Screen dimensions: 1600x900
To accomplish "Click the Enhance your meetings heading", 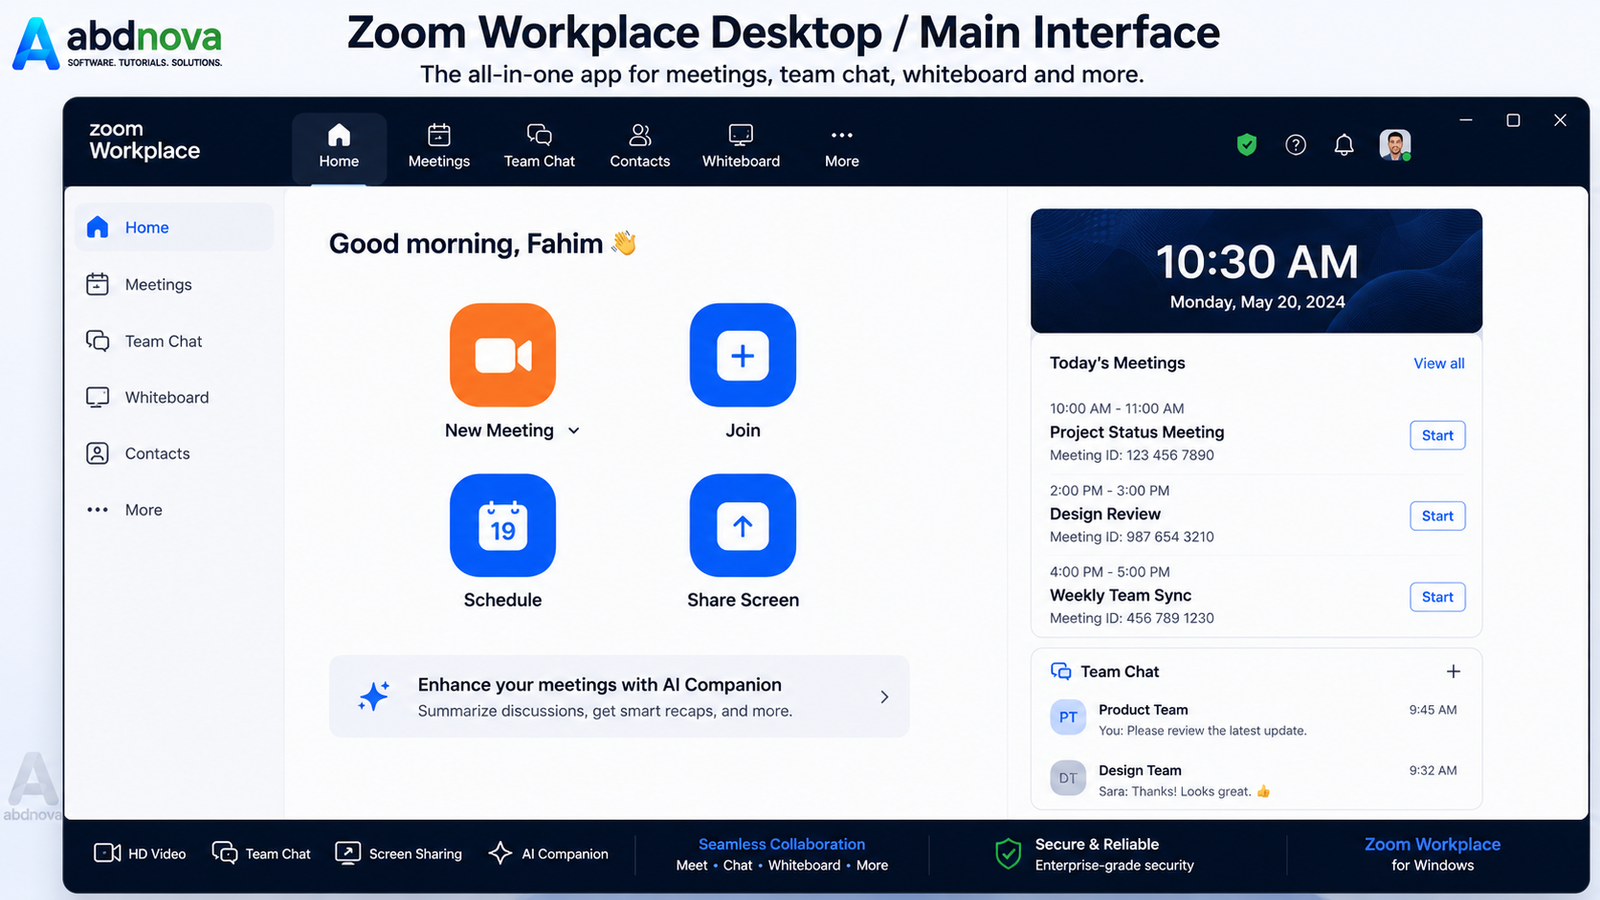I will [x=600, y=685].
